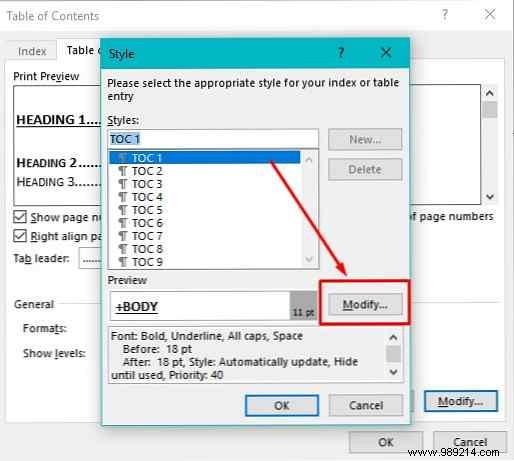
Task: Click HEADING 2 in Print Preview
Action: 58,163
